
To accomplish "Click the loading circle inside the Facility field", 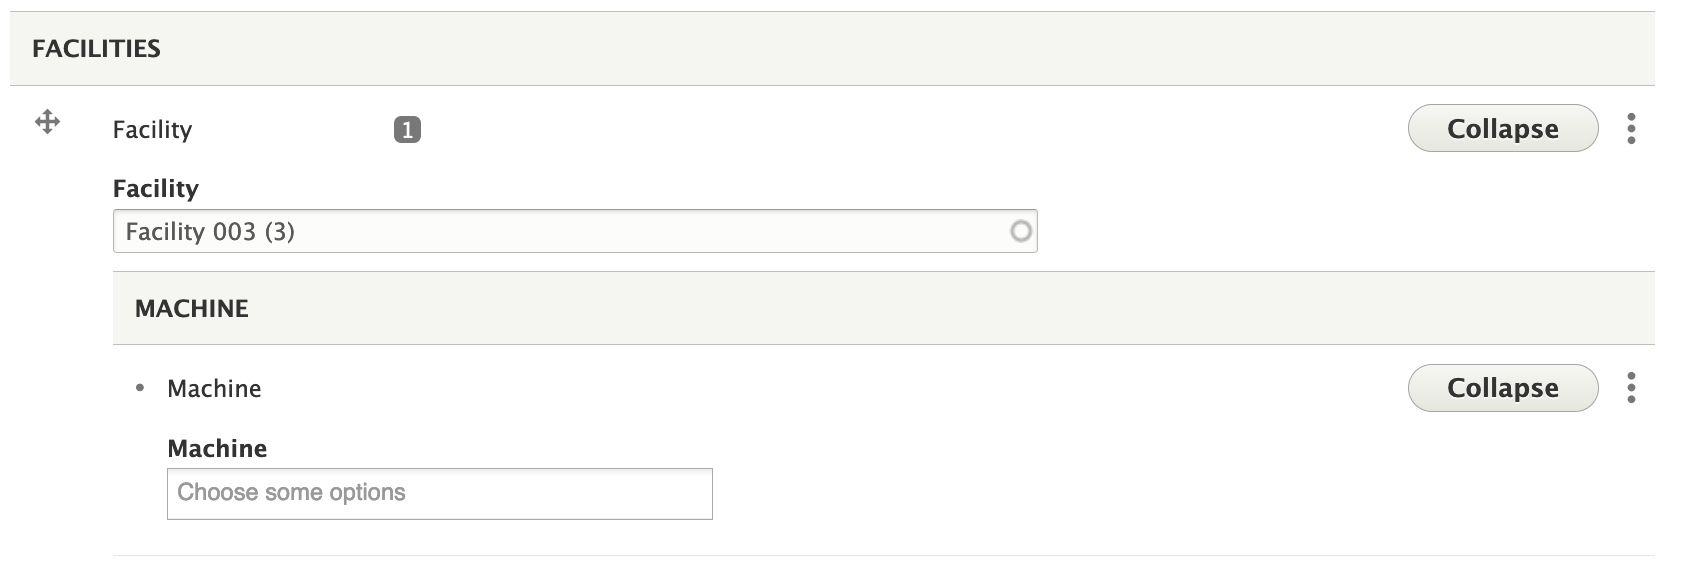I will click(x=1020, y=232).
